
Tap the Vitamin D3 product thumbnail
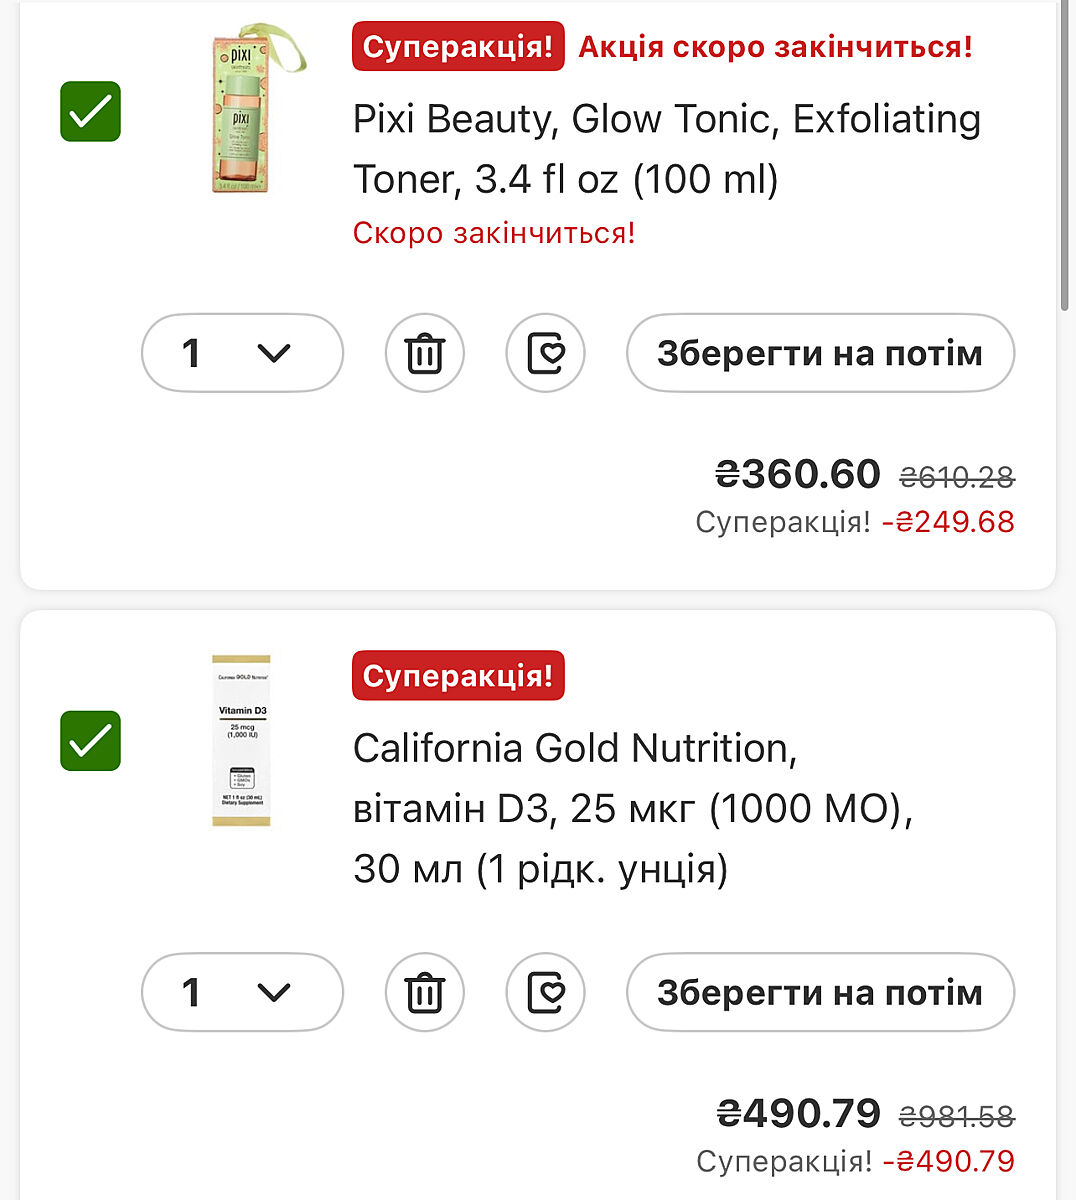click(x=241, y=740)
